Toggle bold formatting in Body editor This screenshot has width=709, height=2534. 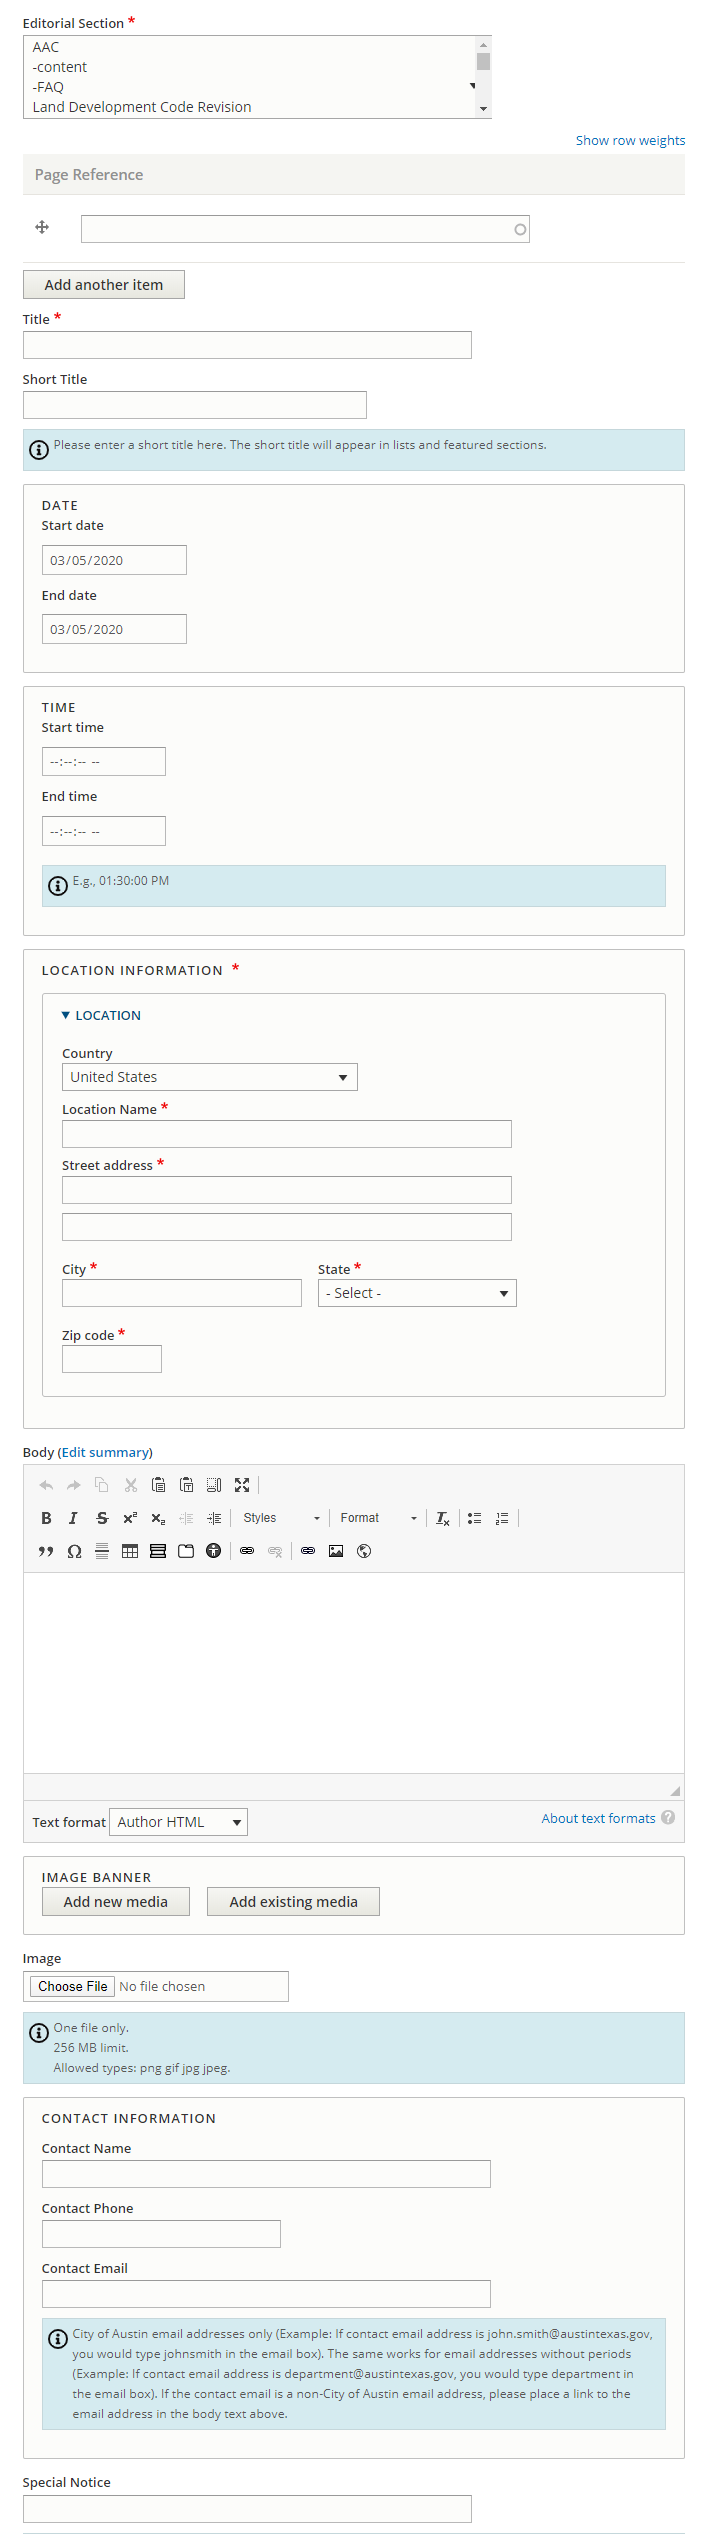tap(46, 1518)
